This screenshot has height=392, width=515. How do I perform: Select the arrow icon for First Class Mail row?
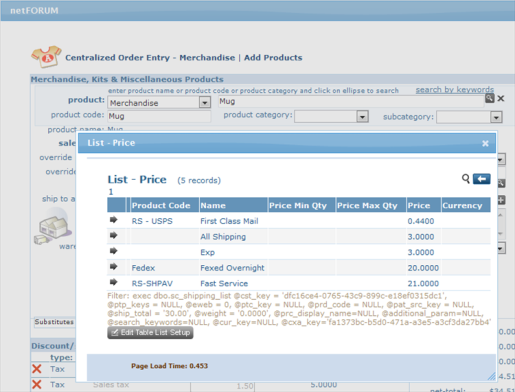click(x=114, y=220)
